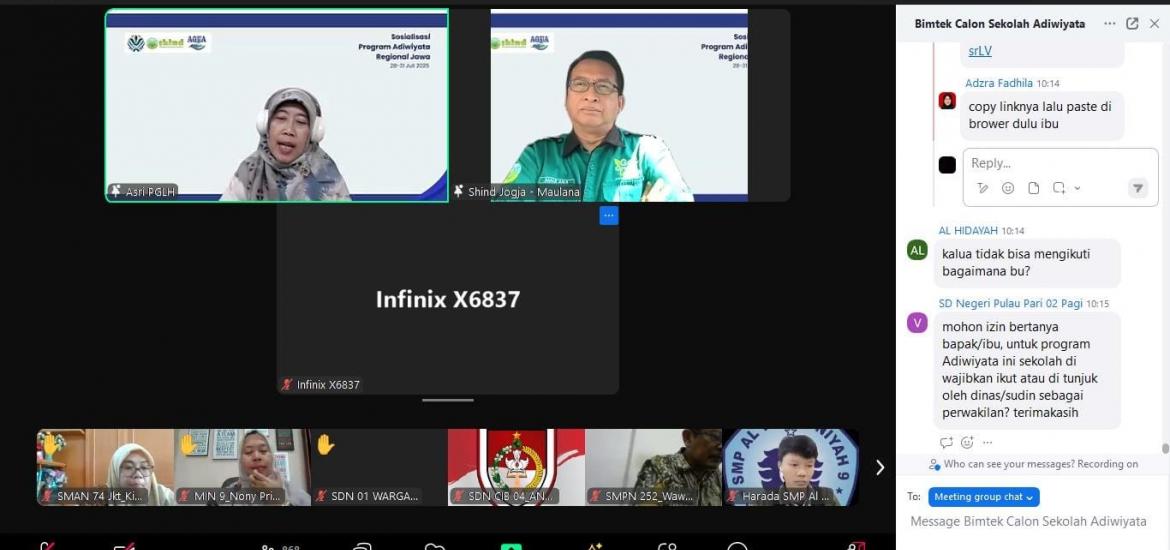Viewport: 1170px width, 550px height.
Task: Attach a file in the reply box
Action: click(x=1034, y=188)
